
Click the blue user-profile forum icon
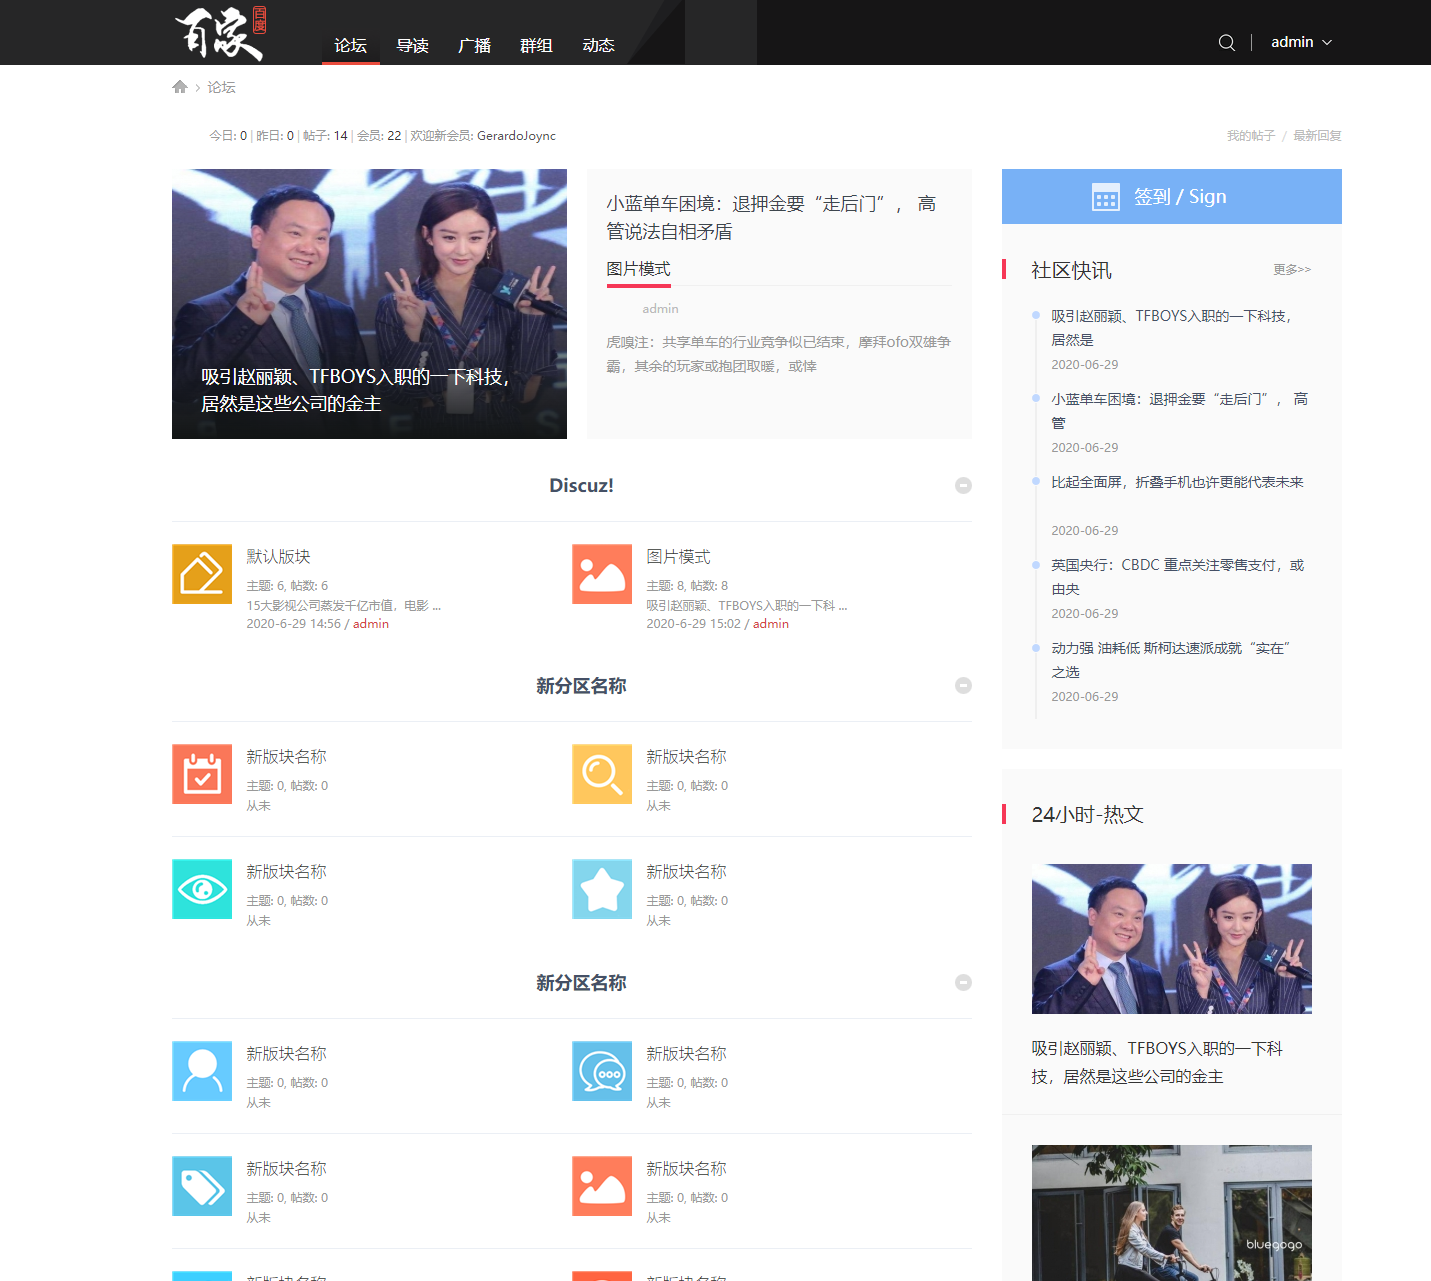pos(202,1071)
